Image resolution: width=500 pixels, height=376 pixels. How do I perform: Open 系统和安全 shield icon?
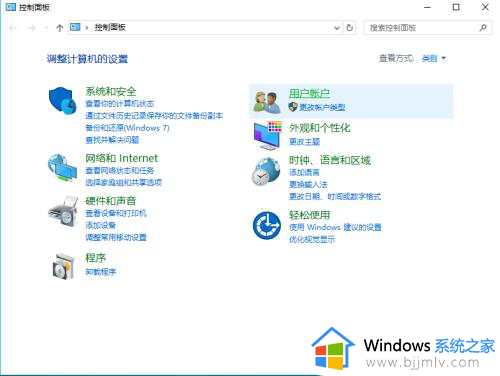coord(63,100)
